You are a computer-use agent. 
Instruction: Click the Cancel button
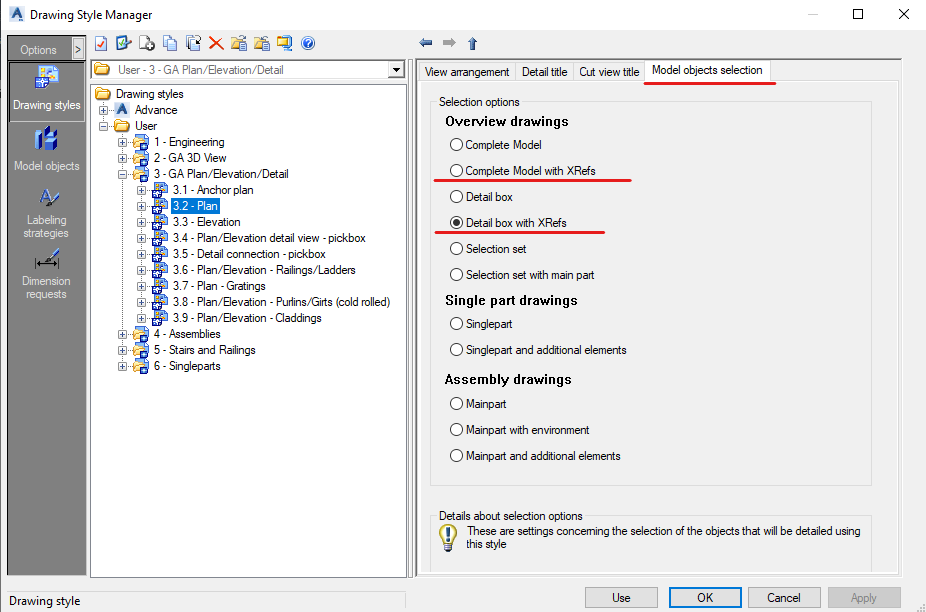784,598
